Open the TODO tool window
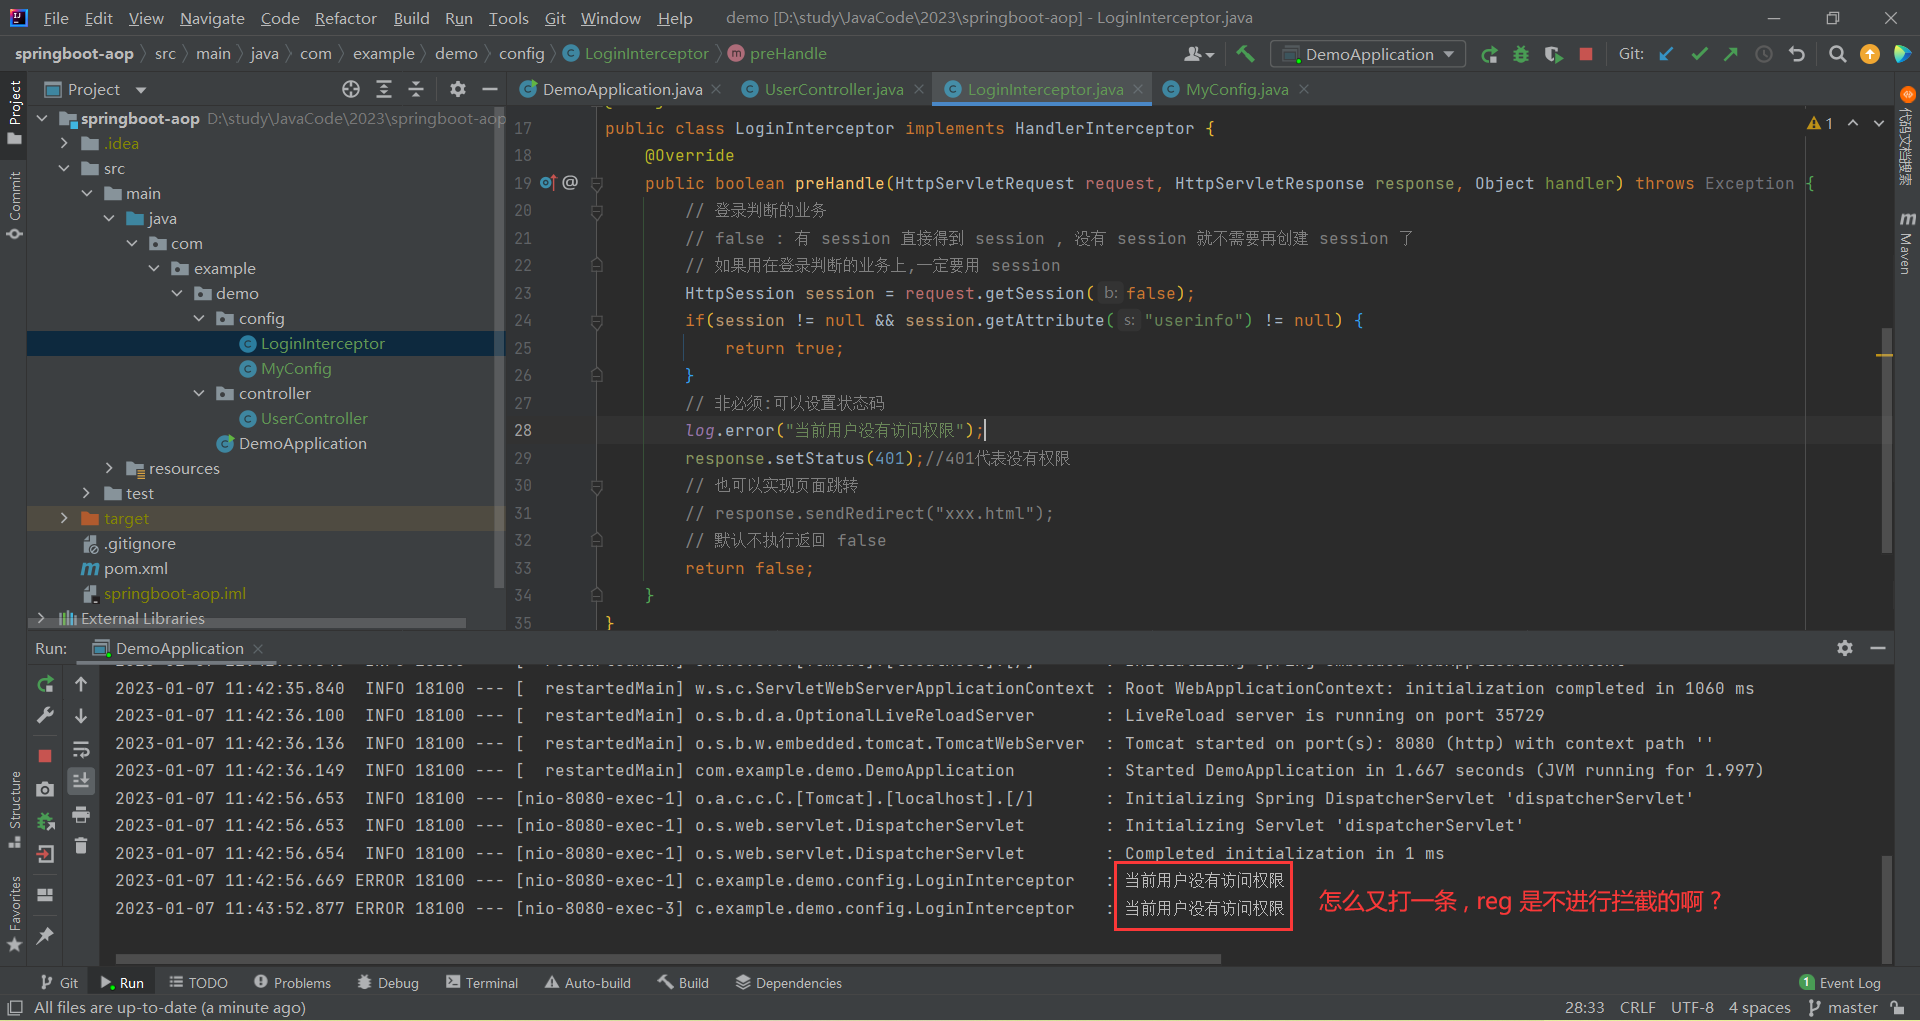 click(x=199, y=983)
